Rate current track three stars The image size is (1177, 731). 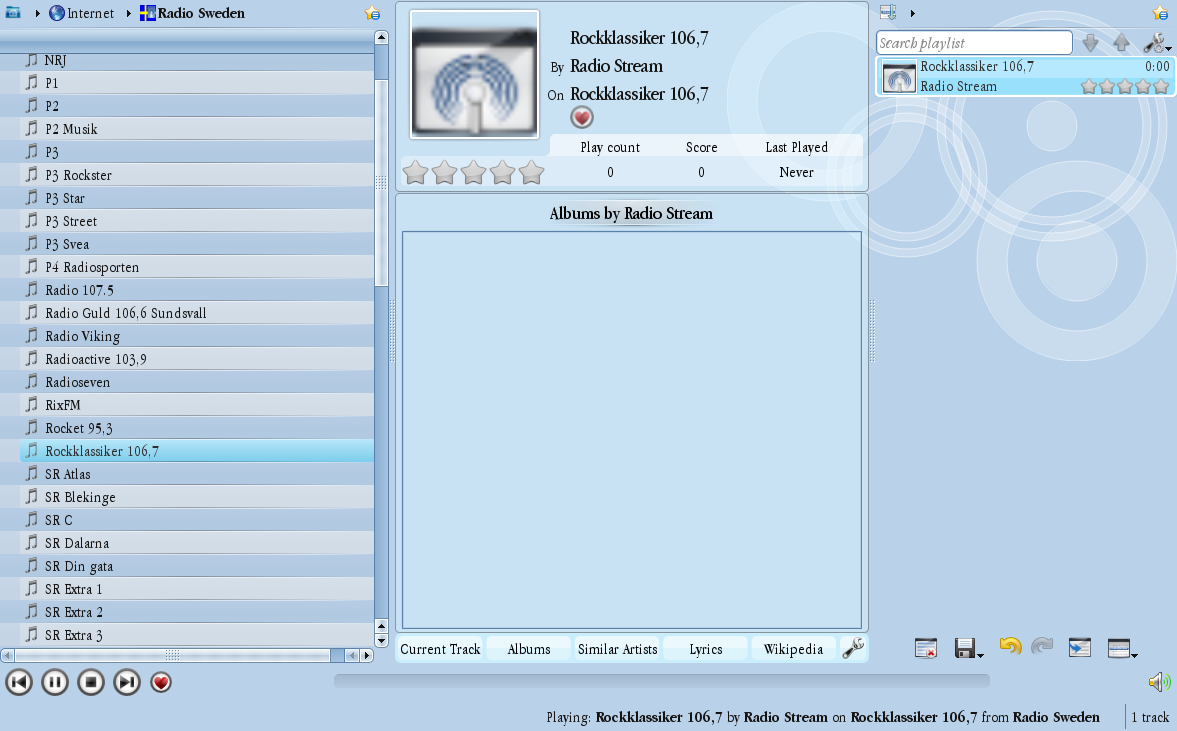[x=473, y=173]
